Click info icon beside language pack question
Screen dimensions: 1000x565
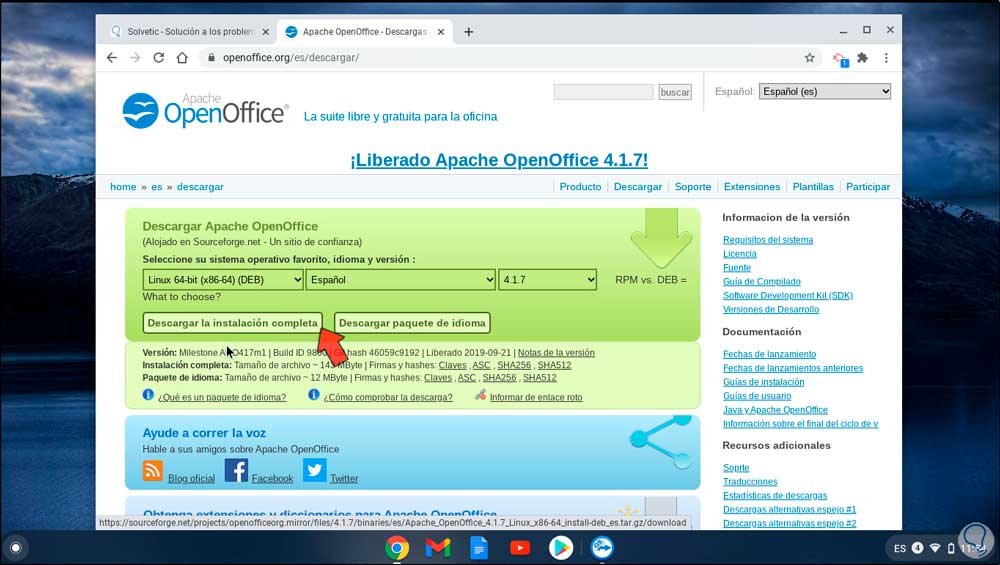pos(148,395)
